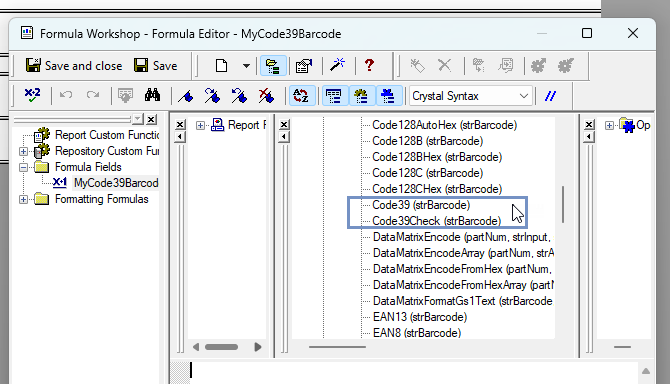This screenshot has width=670, height=384.
Task: Click the Save and close button
Action: [74, 66]
